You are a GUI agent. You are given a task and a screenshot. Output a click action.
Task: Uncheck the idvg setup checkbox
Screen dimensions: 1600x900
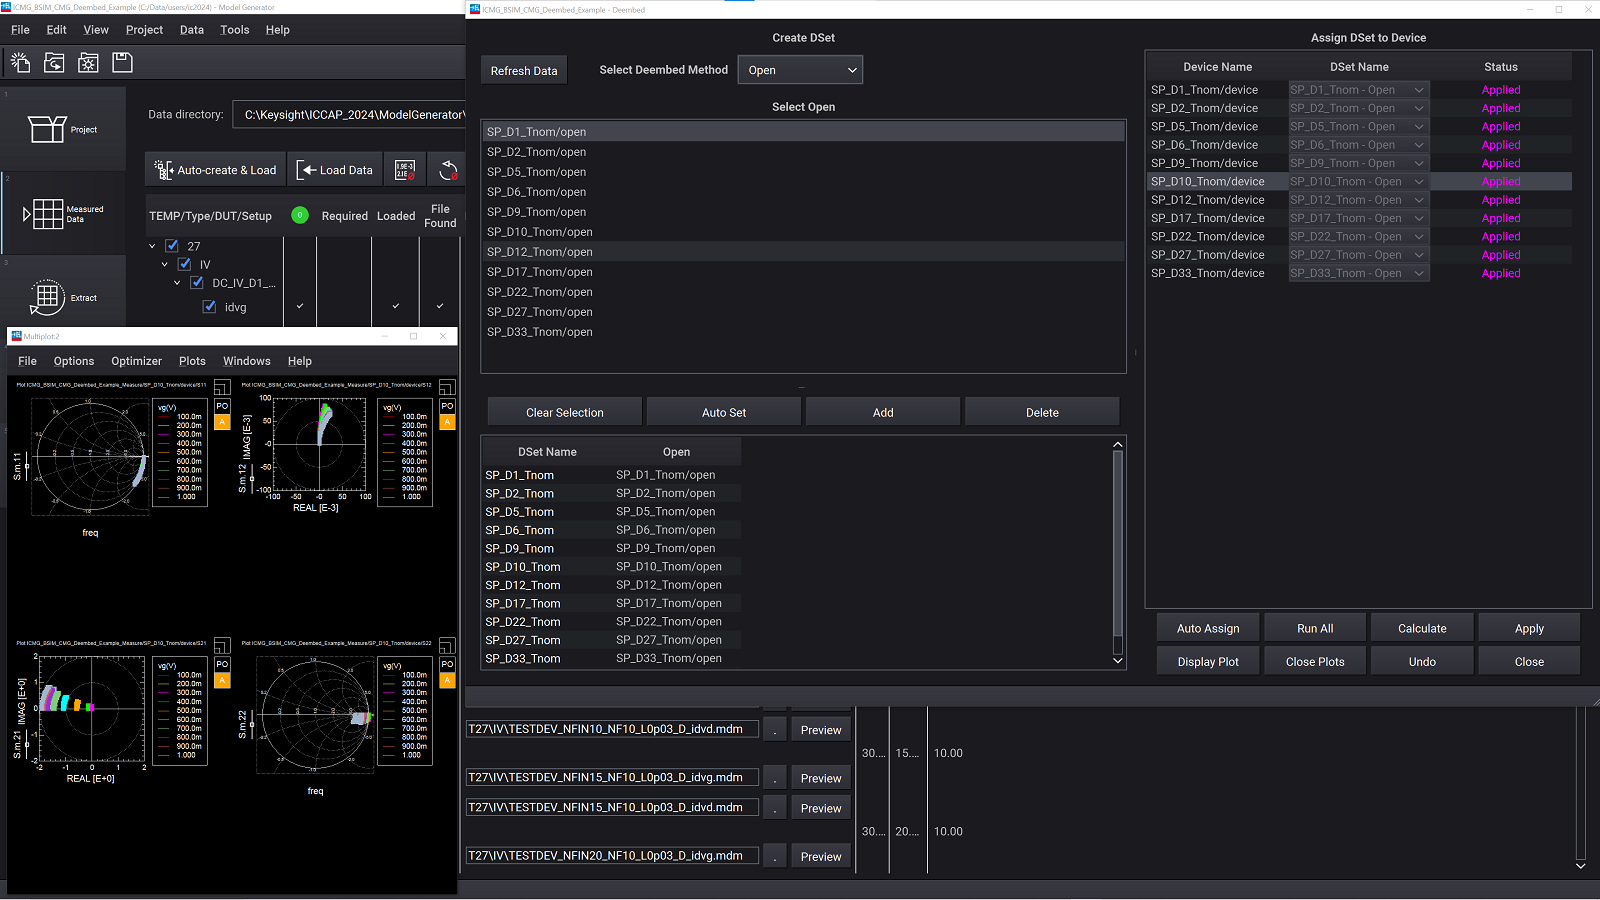pyautogui.click(x=209, y=306)
